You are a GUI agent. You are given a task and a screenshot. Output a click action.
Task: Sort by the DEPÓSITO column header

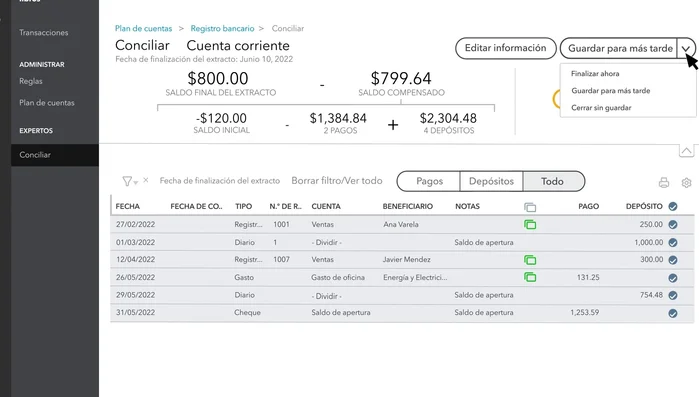tap(644, 206)
